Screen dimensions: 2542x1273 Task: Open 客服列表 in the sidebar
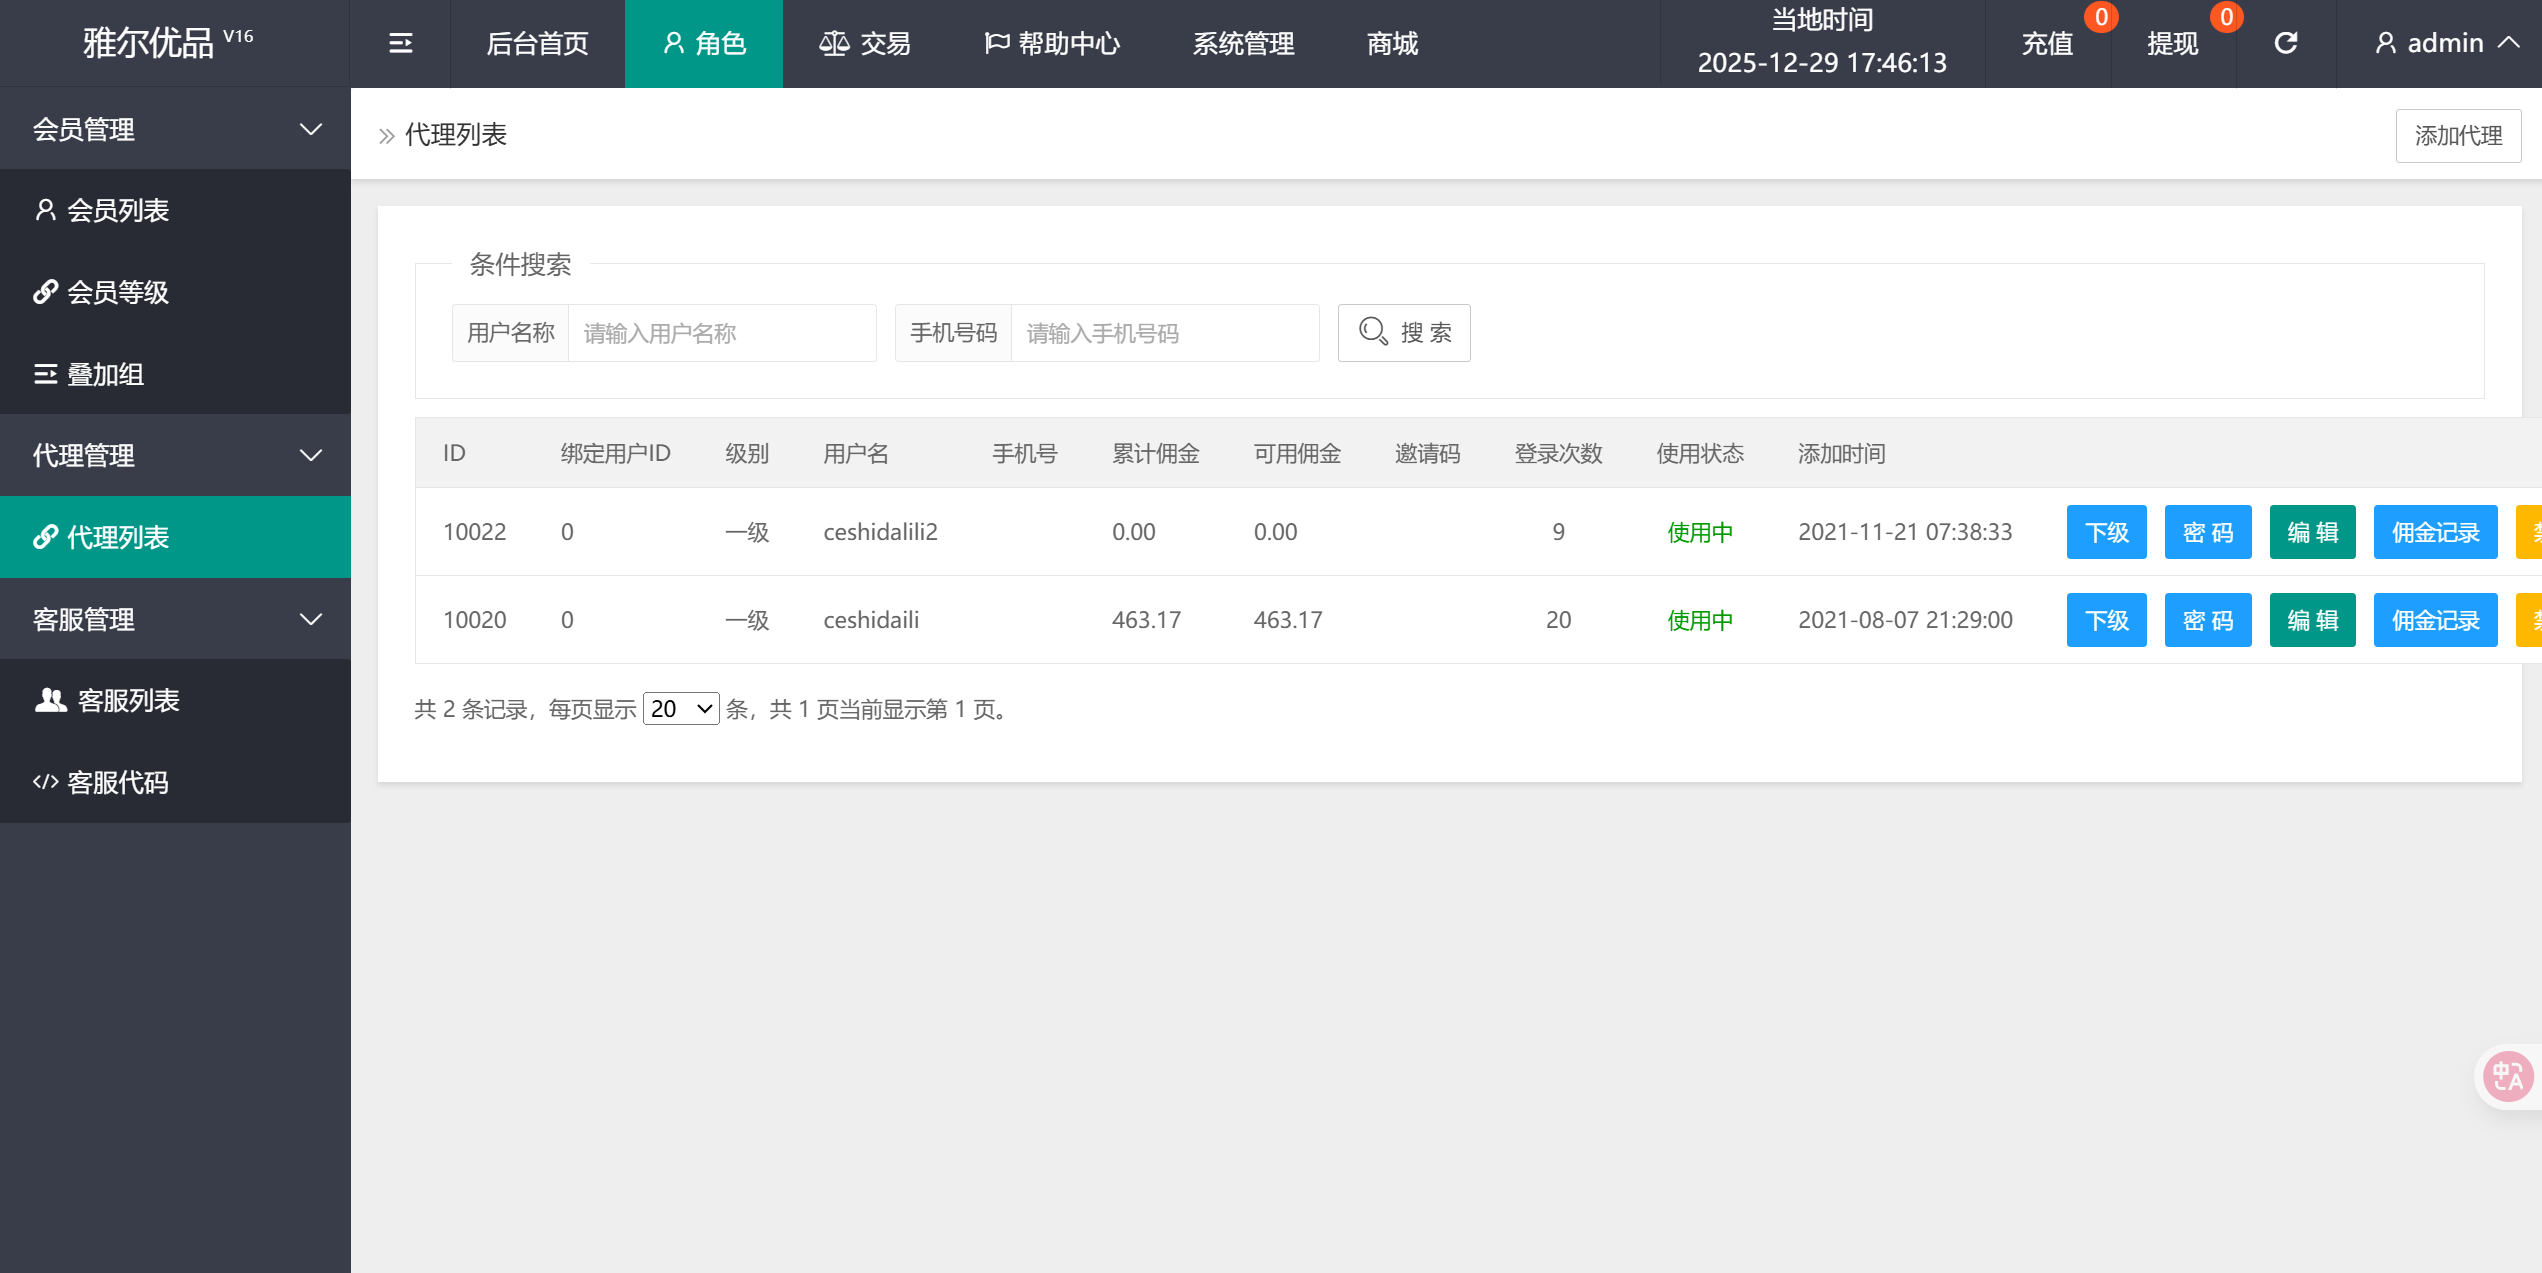(x=128, y=700)
